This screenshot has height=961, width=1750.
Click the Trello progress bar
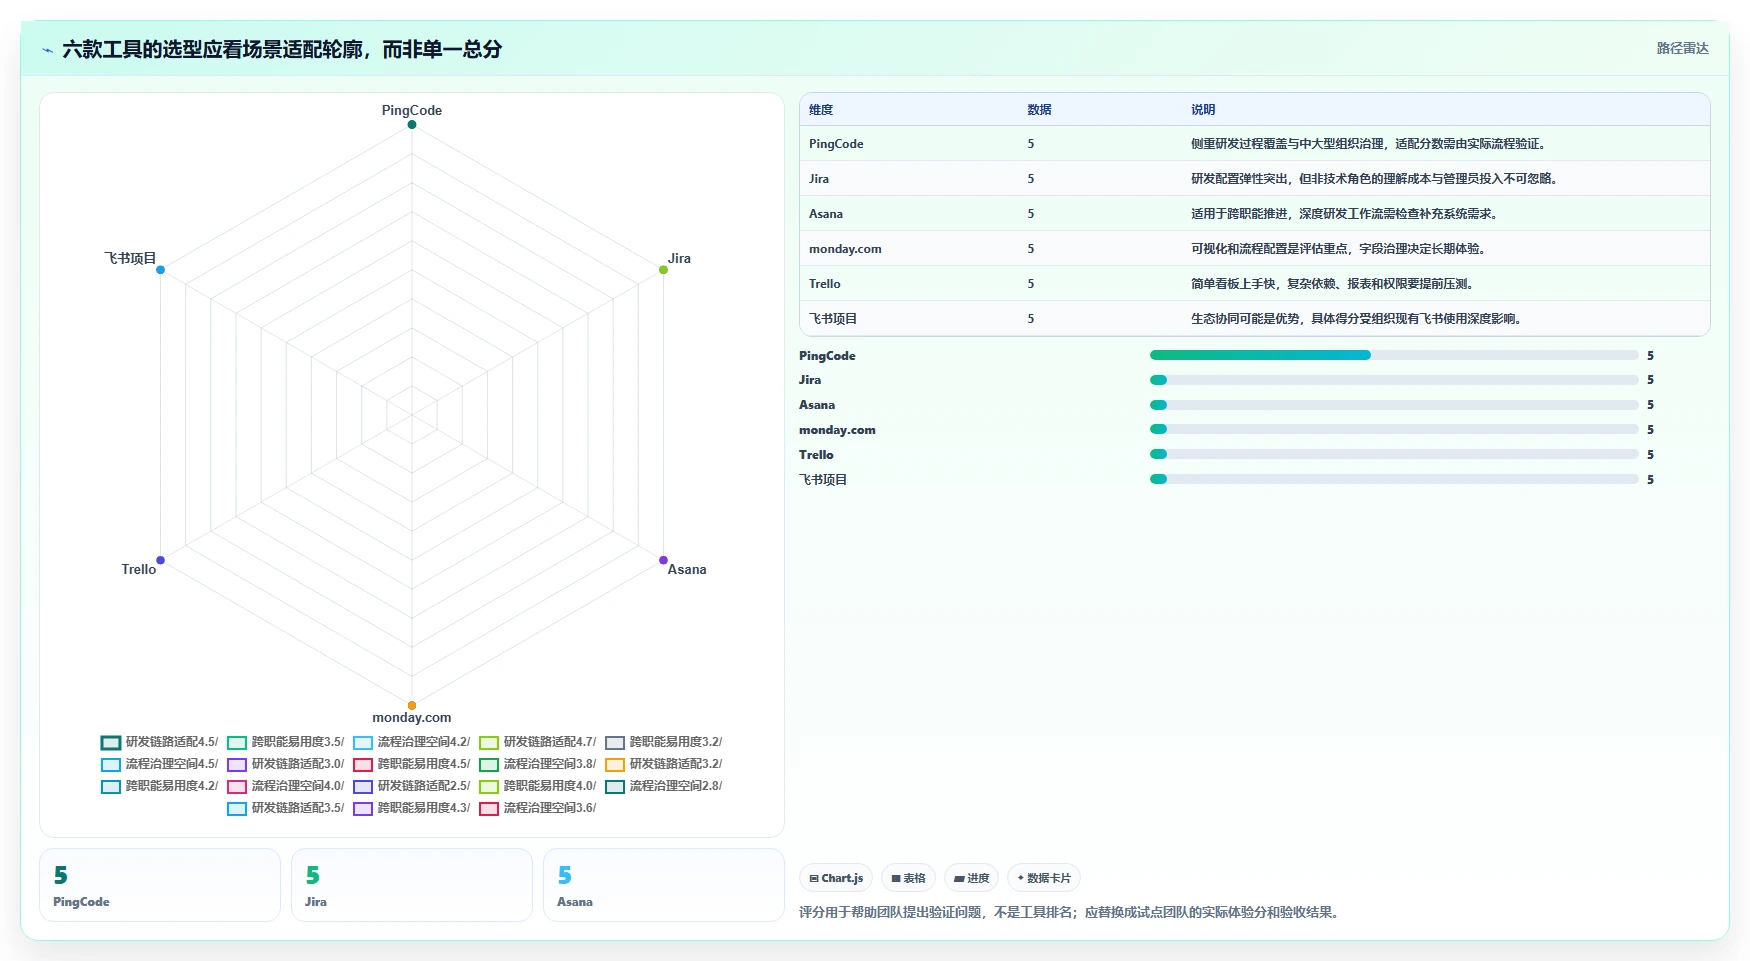point(1394,454)
